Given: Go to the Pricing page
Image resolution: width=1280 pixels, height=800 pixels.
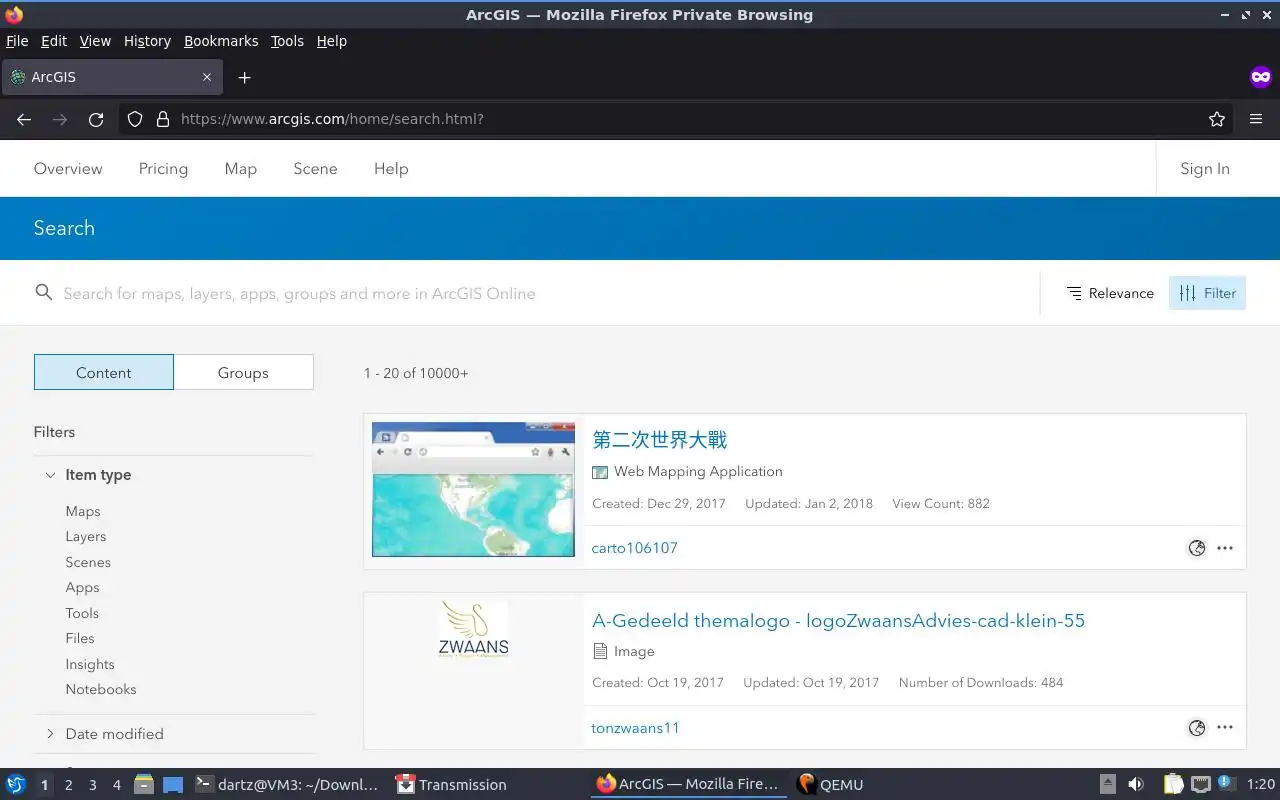Looking at the screenshot, I should point(163,169).
